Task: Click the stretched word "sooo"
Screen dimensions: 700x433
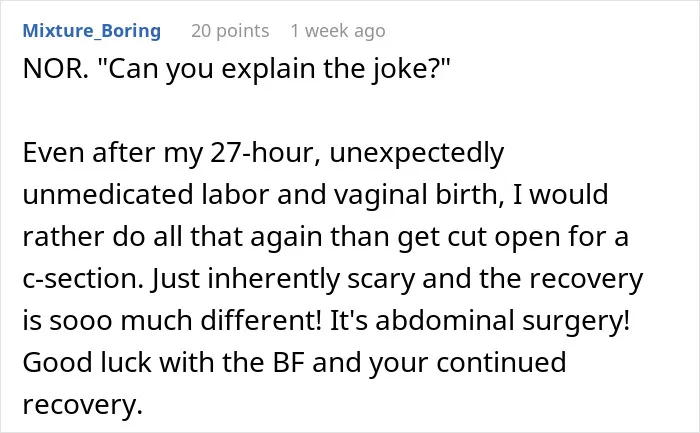Action: [x=80, y=321]
